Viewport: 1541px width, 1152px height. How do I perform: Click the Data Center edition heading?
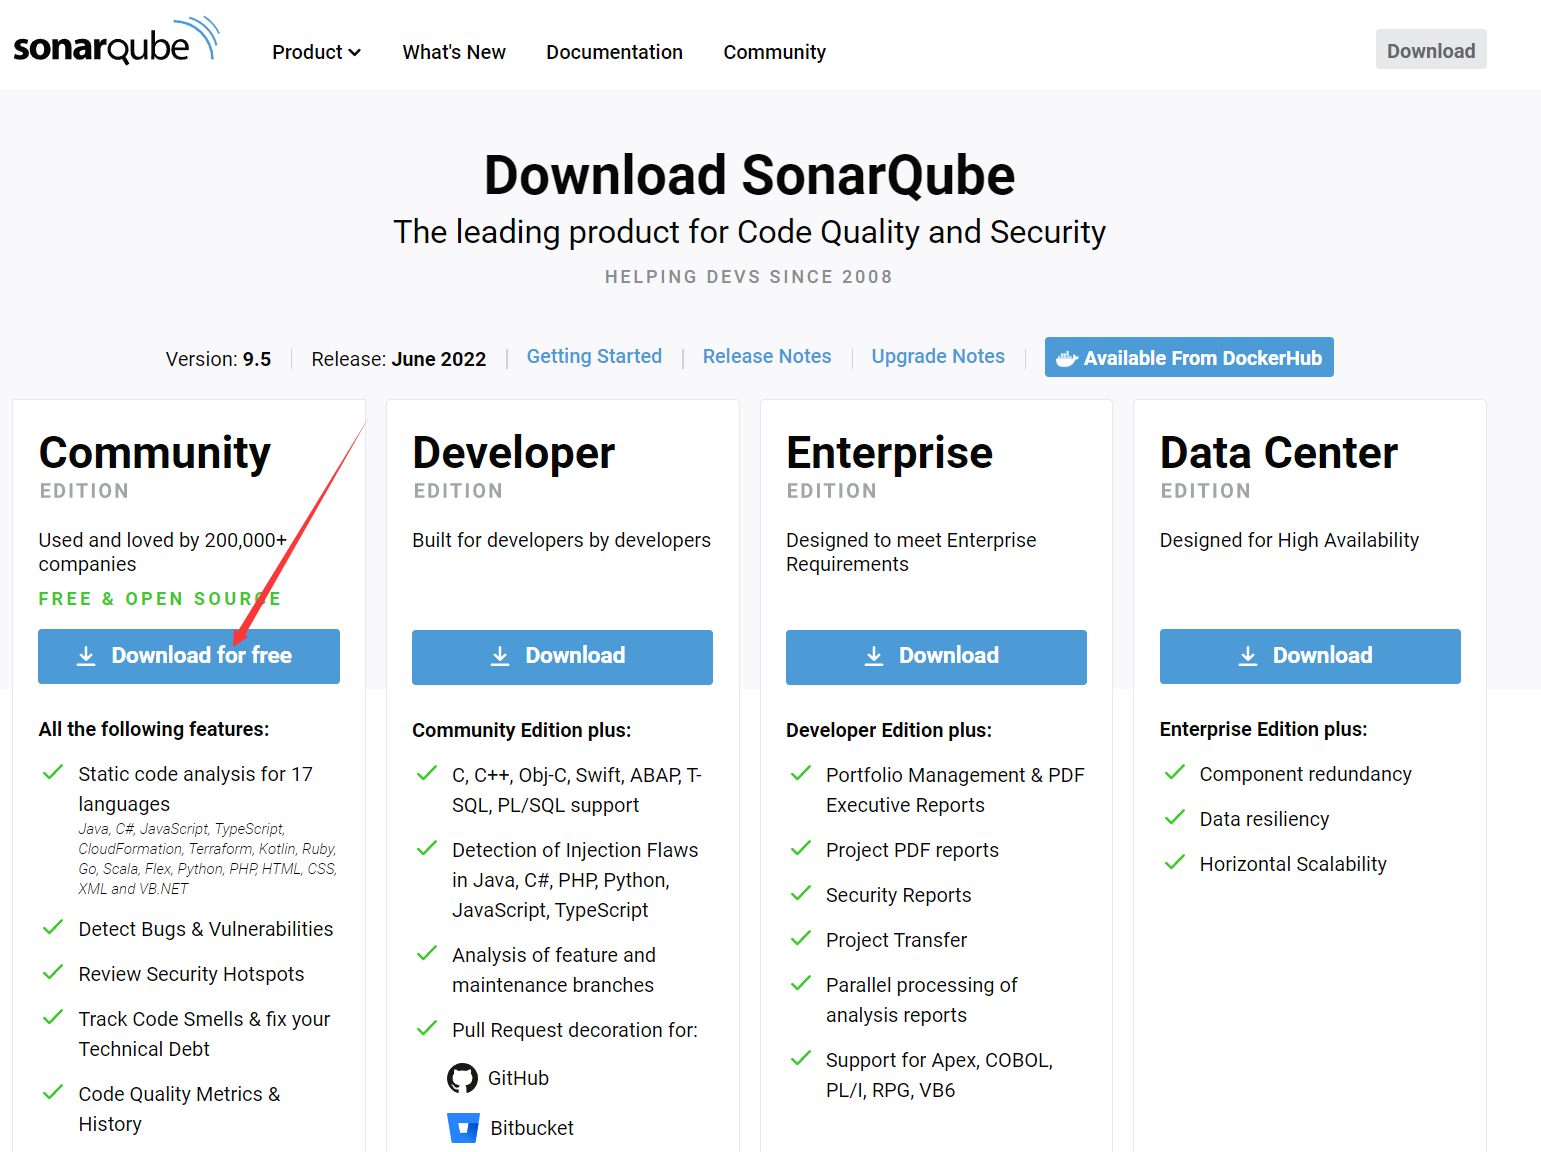[1279, 453]
